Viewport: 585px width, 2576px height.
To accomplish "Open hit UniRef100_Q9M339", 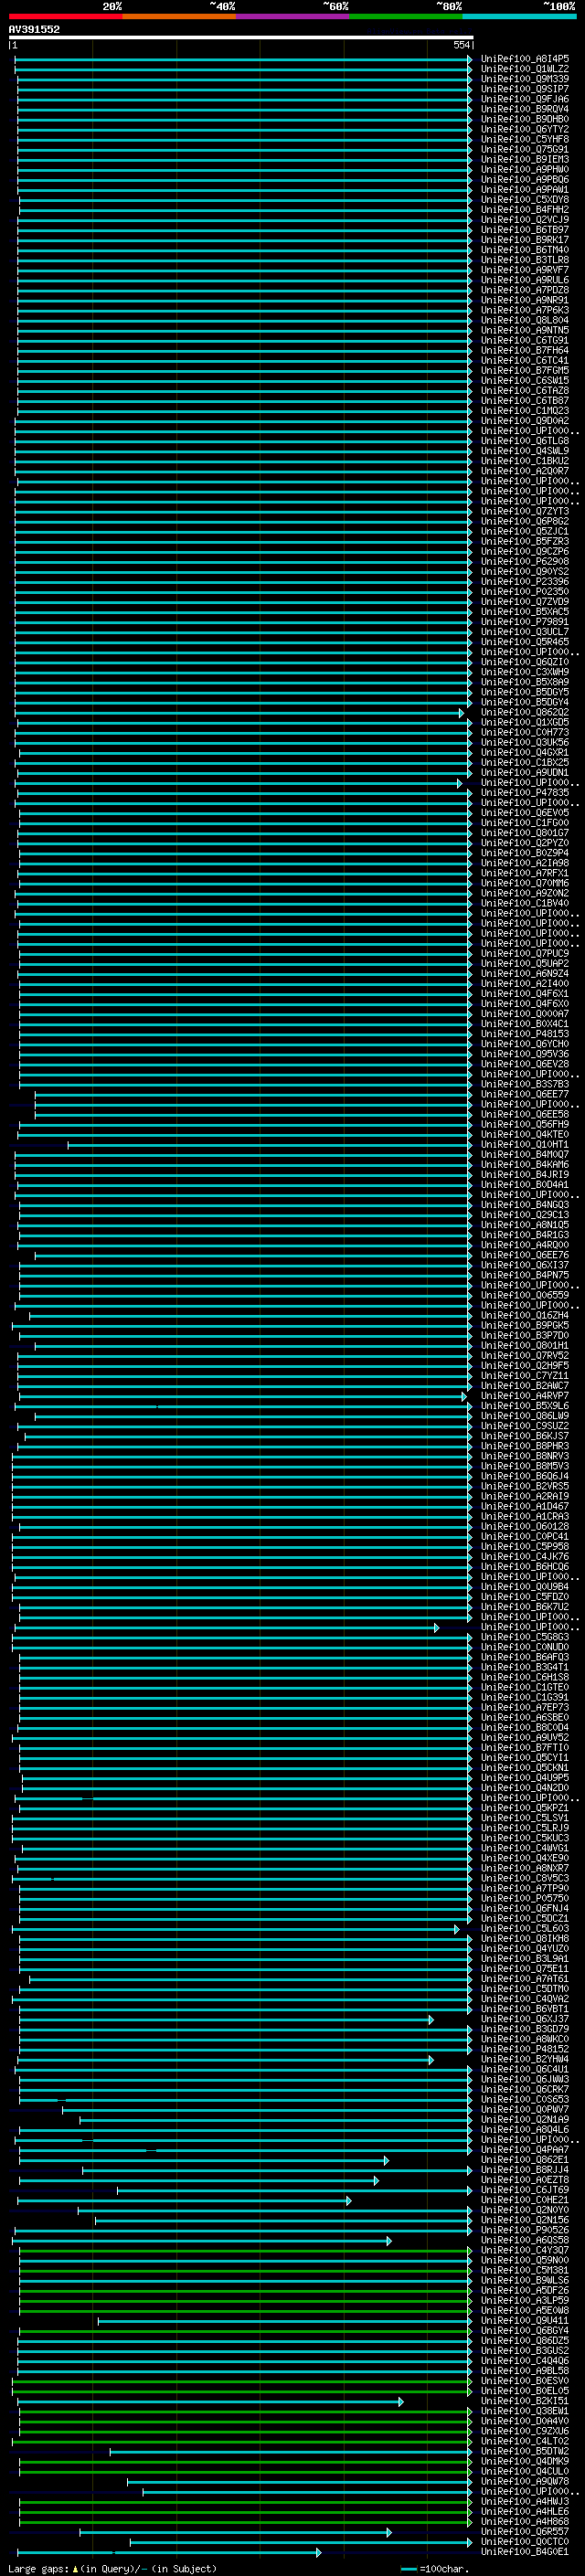I will (525, 79).
